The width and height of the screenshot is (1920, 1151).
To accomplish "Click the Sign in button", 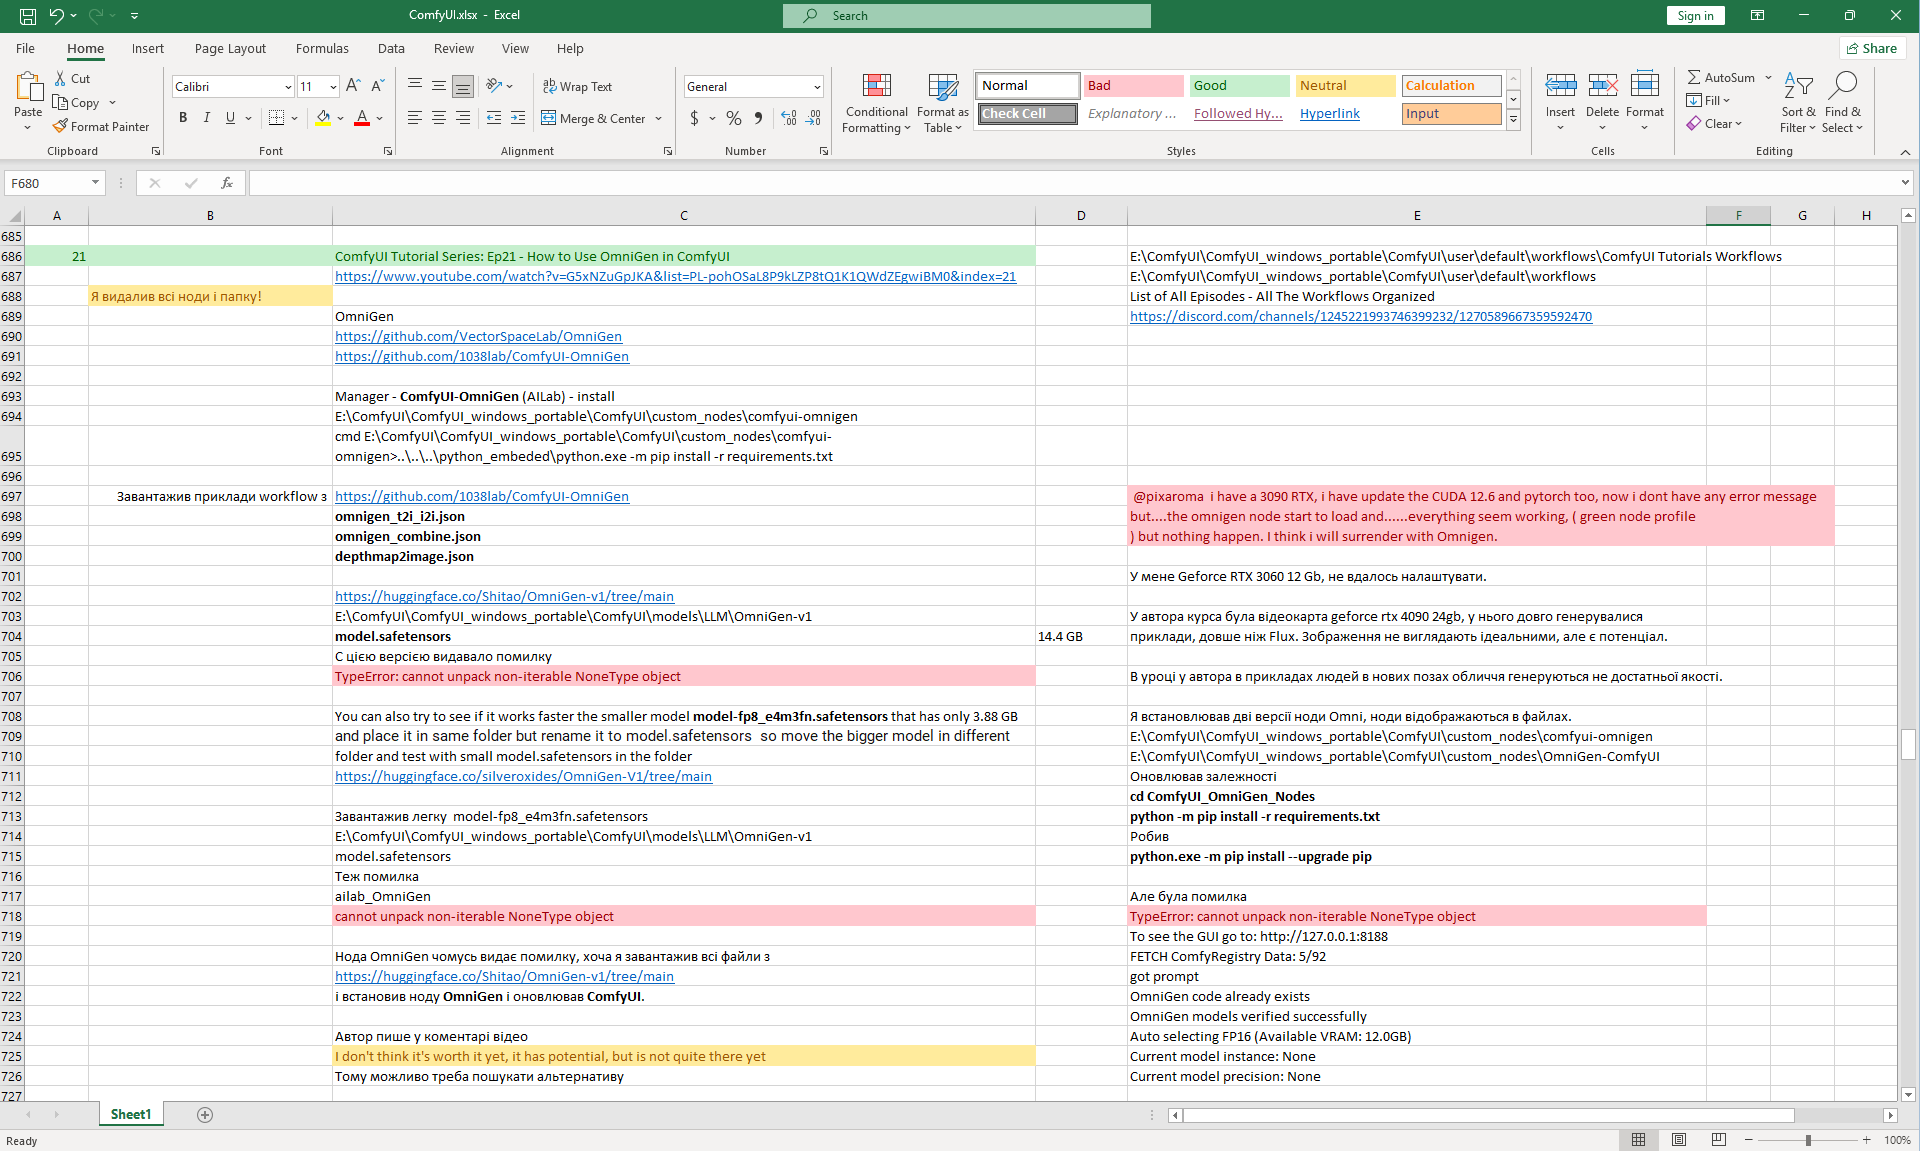I will (1695, 15).
